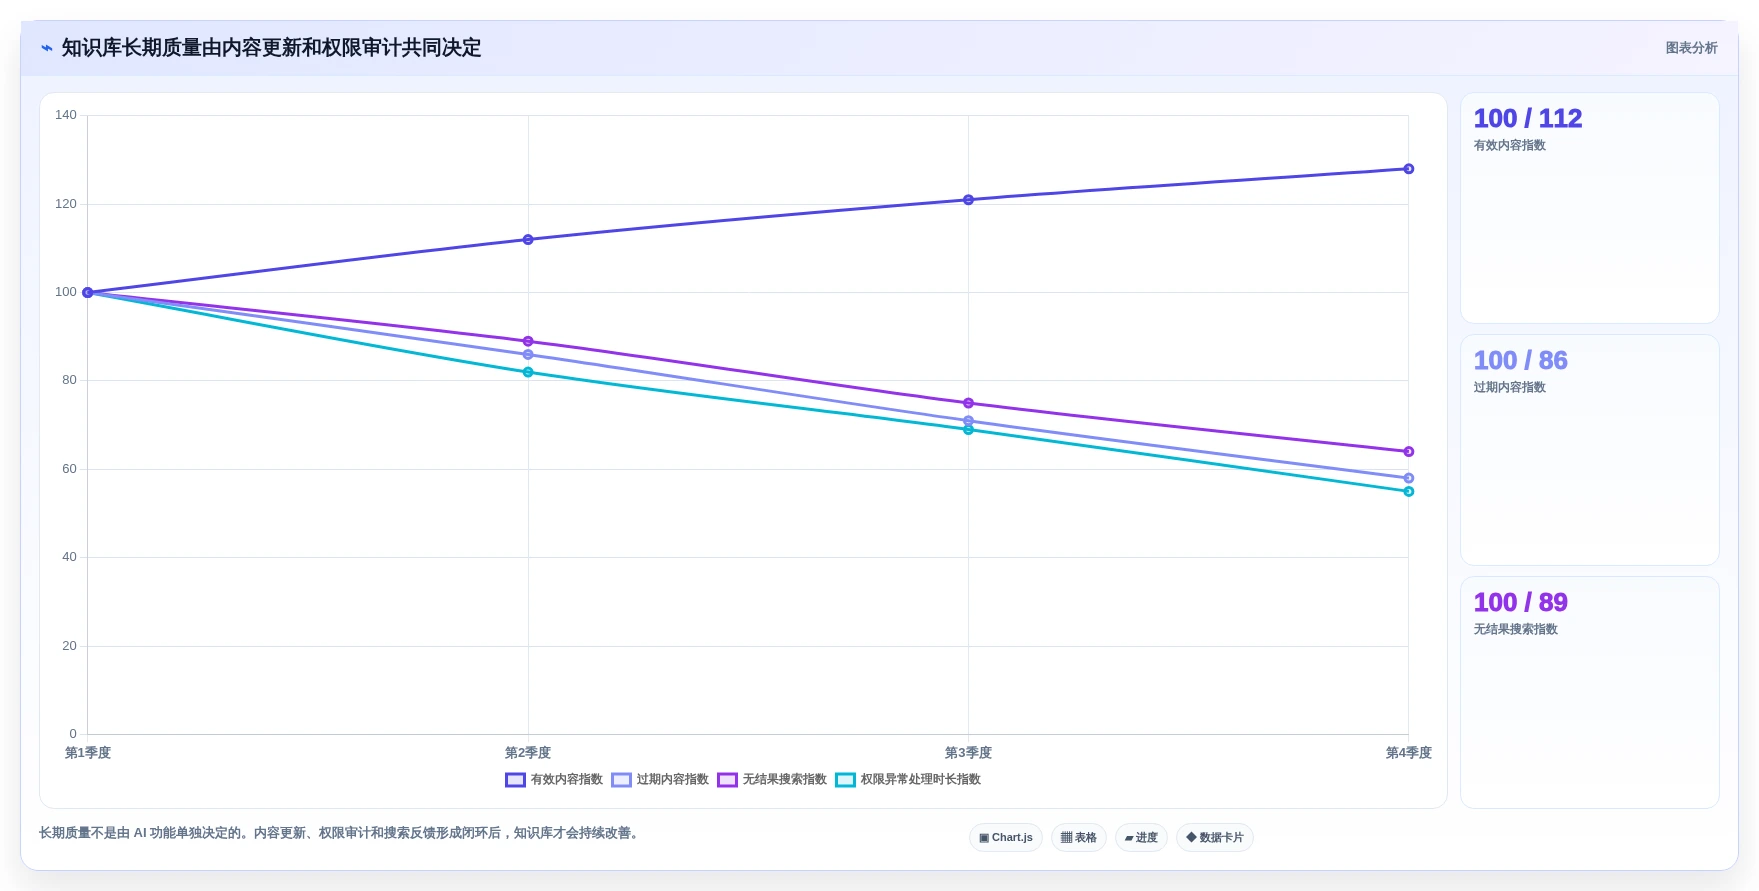
Task: Click the 过期内容指数 legend label
Action: pos(673,780)
